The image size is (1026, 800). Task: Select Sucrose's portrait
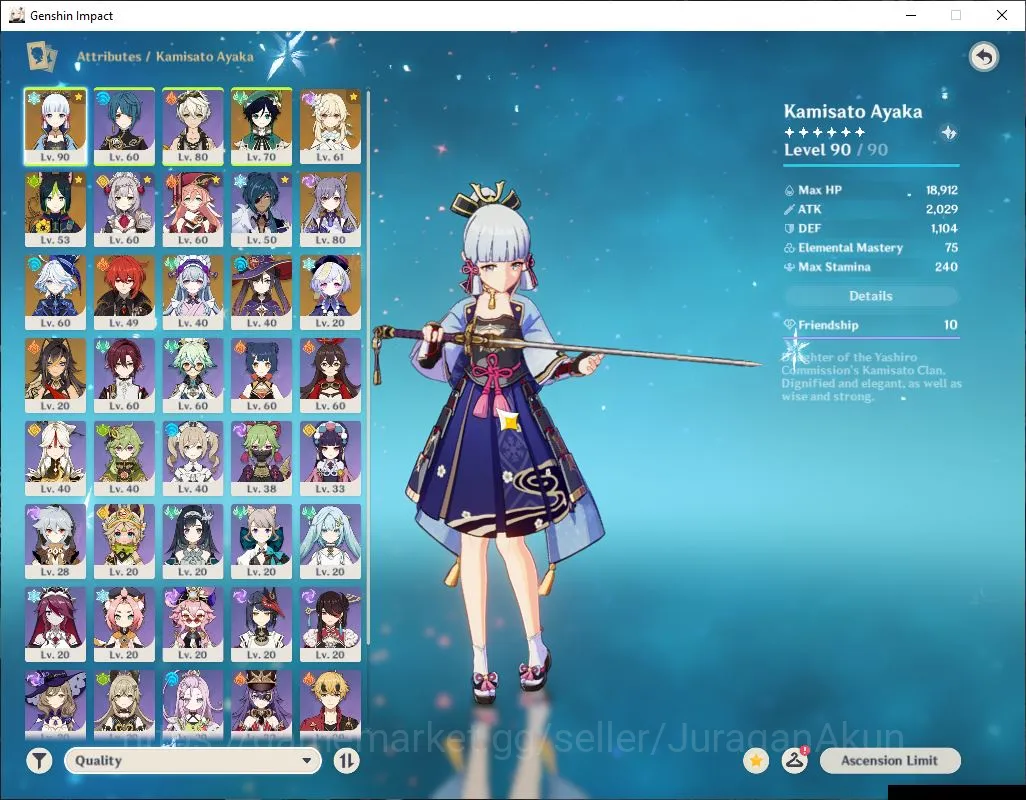pyautogui.click(x=193, y=375)
